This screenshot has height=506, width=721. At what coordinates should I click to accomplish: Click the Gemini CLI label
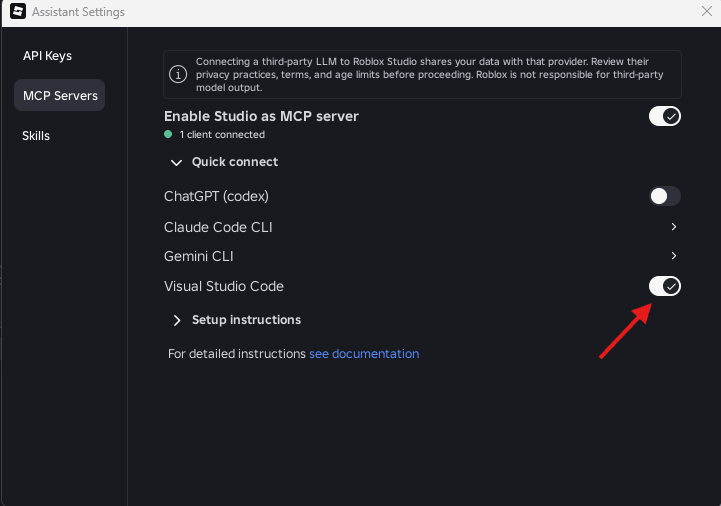click(x=199, y=256)
